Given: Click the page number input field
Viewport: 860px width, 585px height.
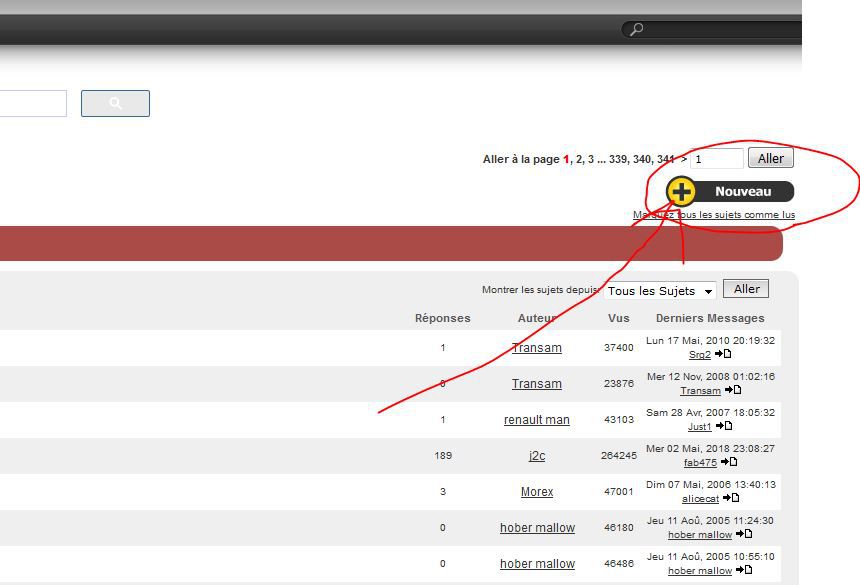Looking at the screenshot, I should 716,159.
